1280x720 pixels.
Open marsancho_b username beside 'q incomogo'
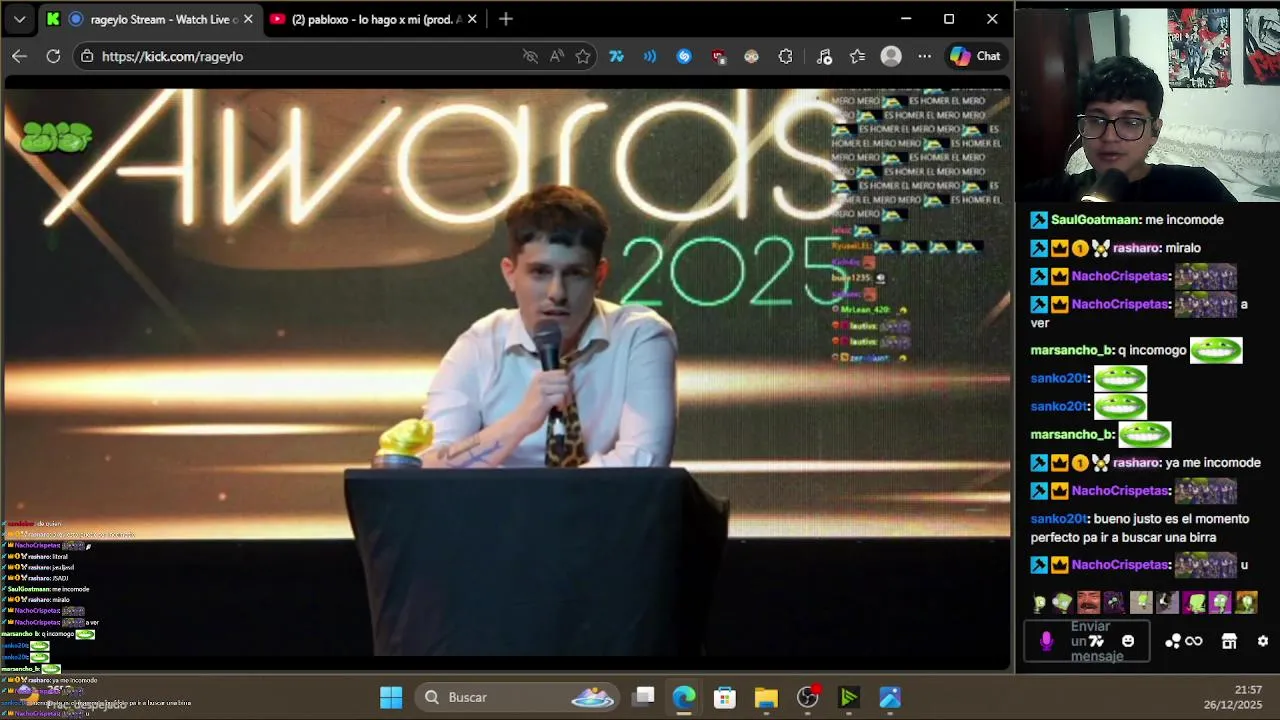coord(1071,350)
